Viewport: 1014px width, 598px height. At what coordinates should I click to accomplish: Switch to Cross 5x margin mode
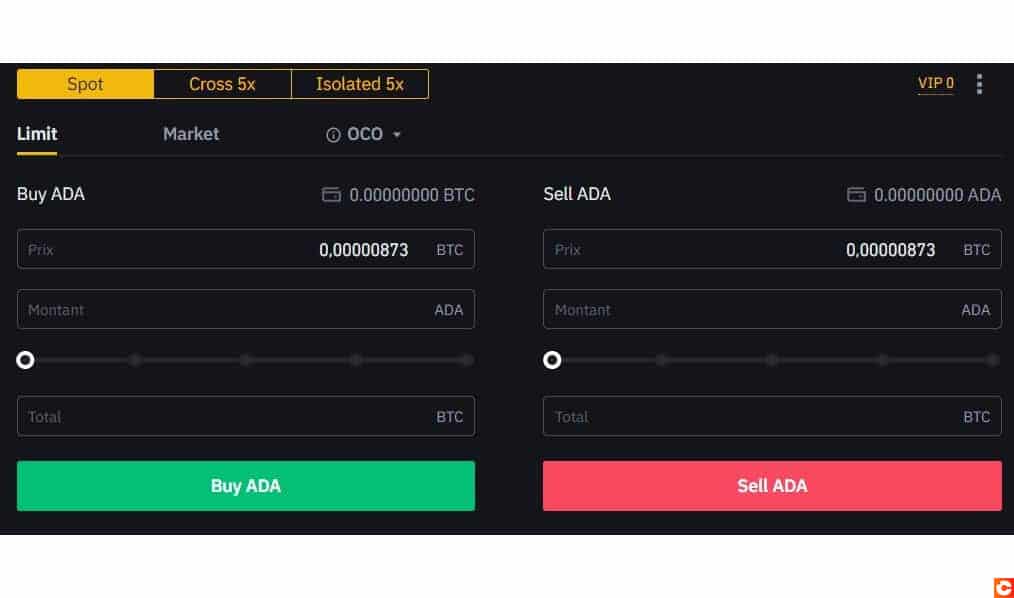[222, 84]
